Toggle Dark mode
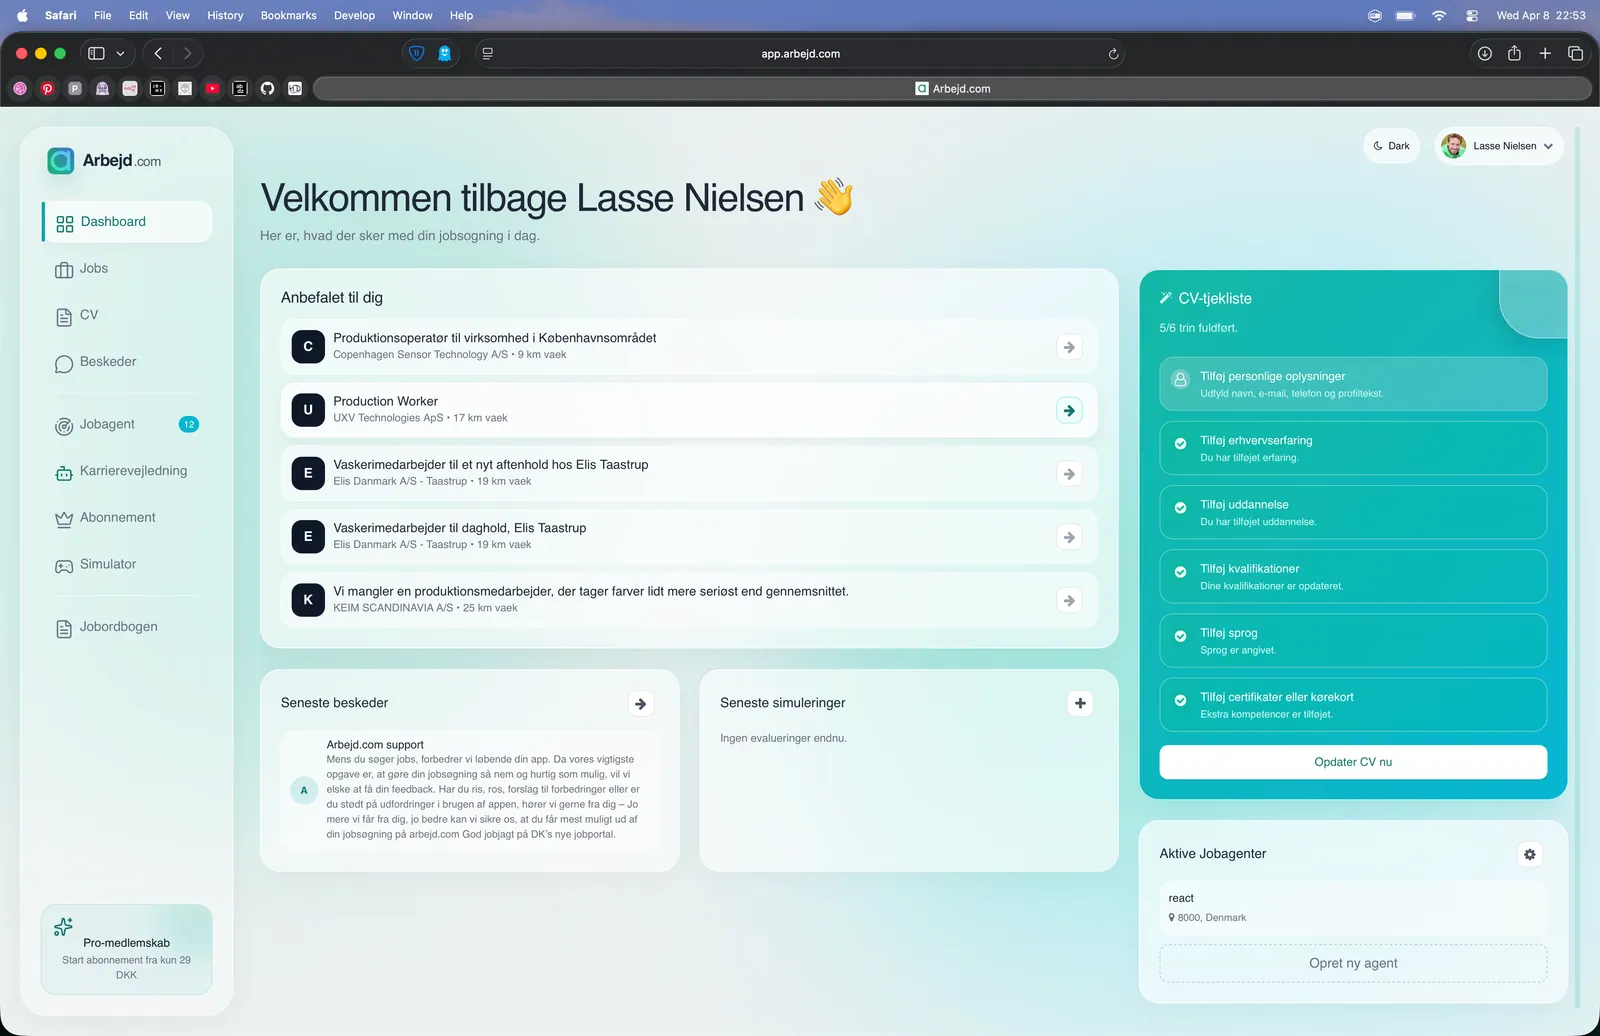The image size is (1600, 1036). tap(1391, 146)
